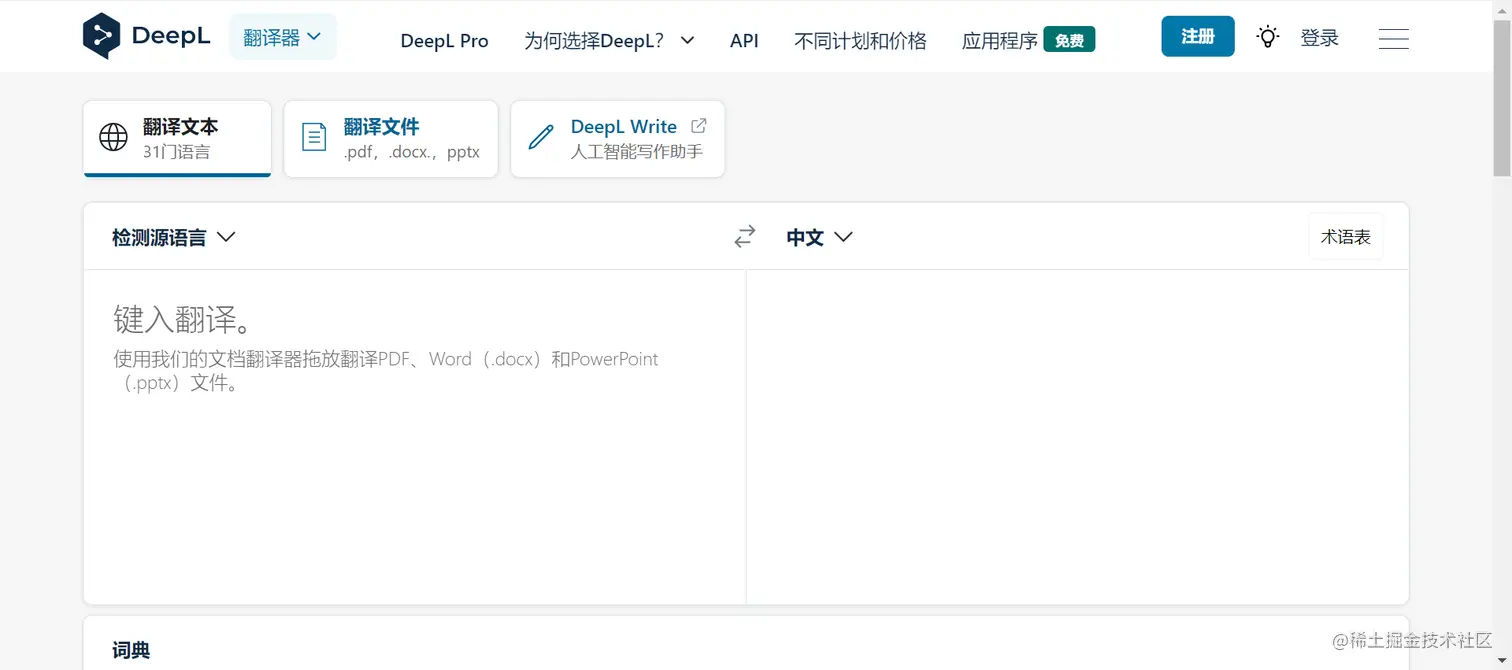Click the translation output panel
The width and height of the screenshot is (1512, 670).
(x=1077, y=436)
